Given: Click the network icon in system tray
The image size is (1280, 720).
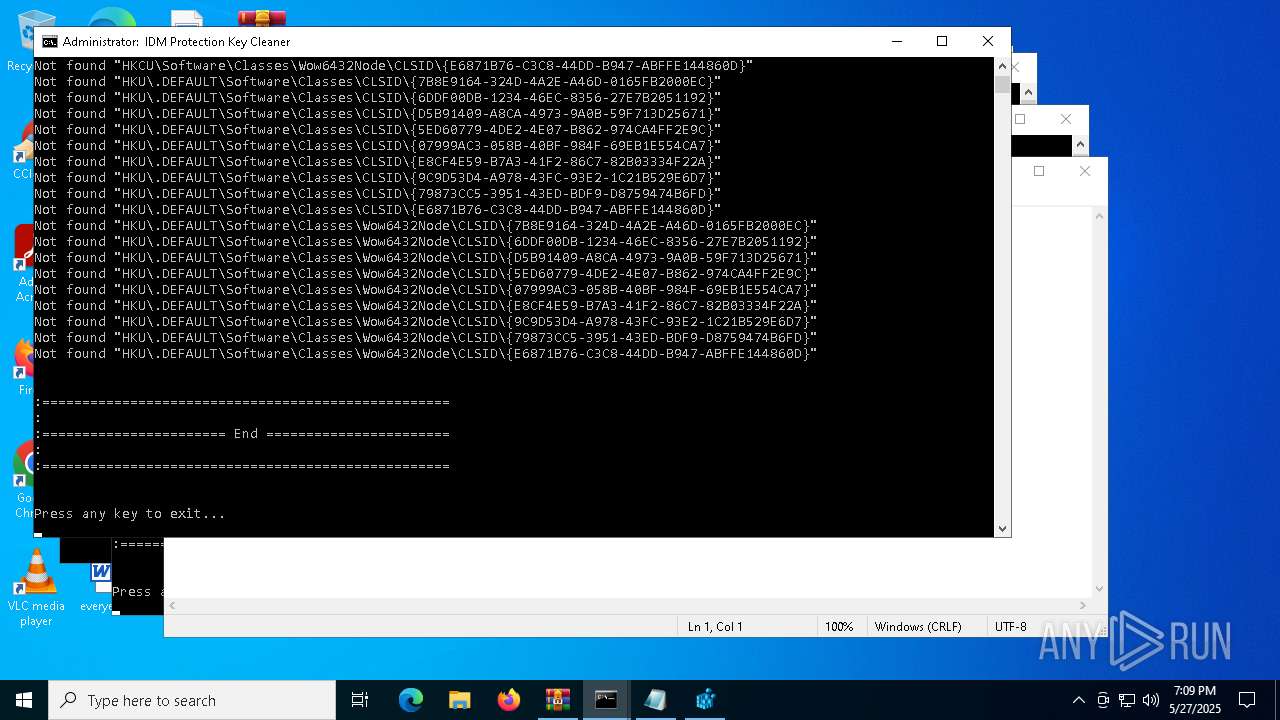Looking at the screenshot, I should pyautogui.click(x=1127, y=700).
